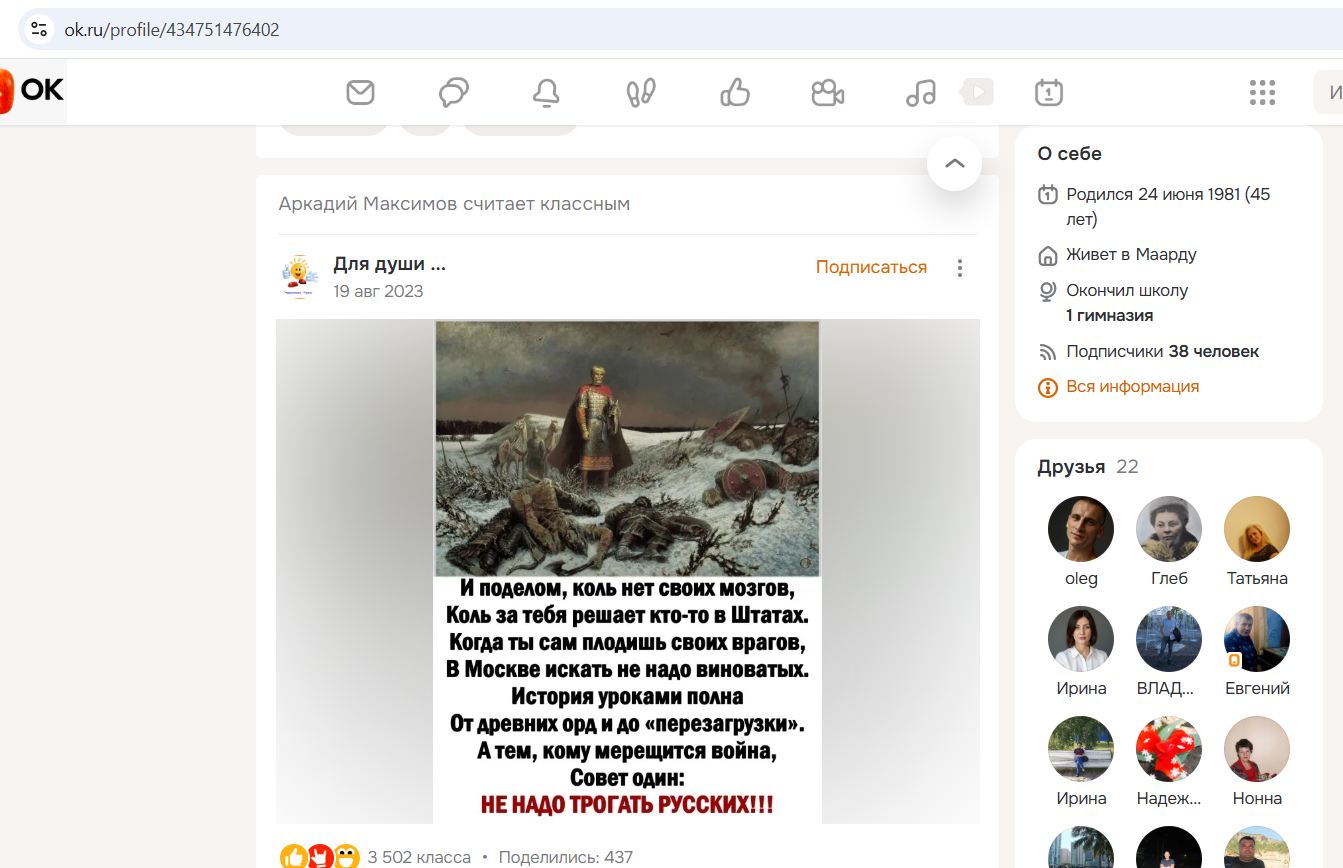Open the calendar icon in top bar
This screenshot has height=868, width=1343.
[x=1048, y=93]
